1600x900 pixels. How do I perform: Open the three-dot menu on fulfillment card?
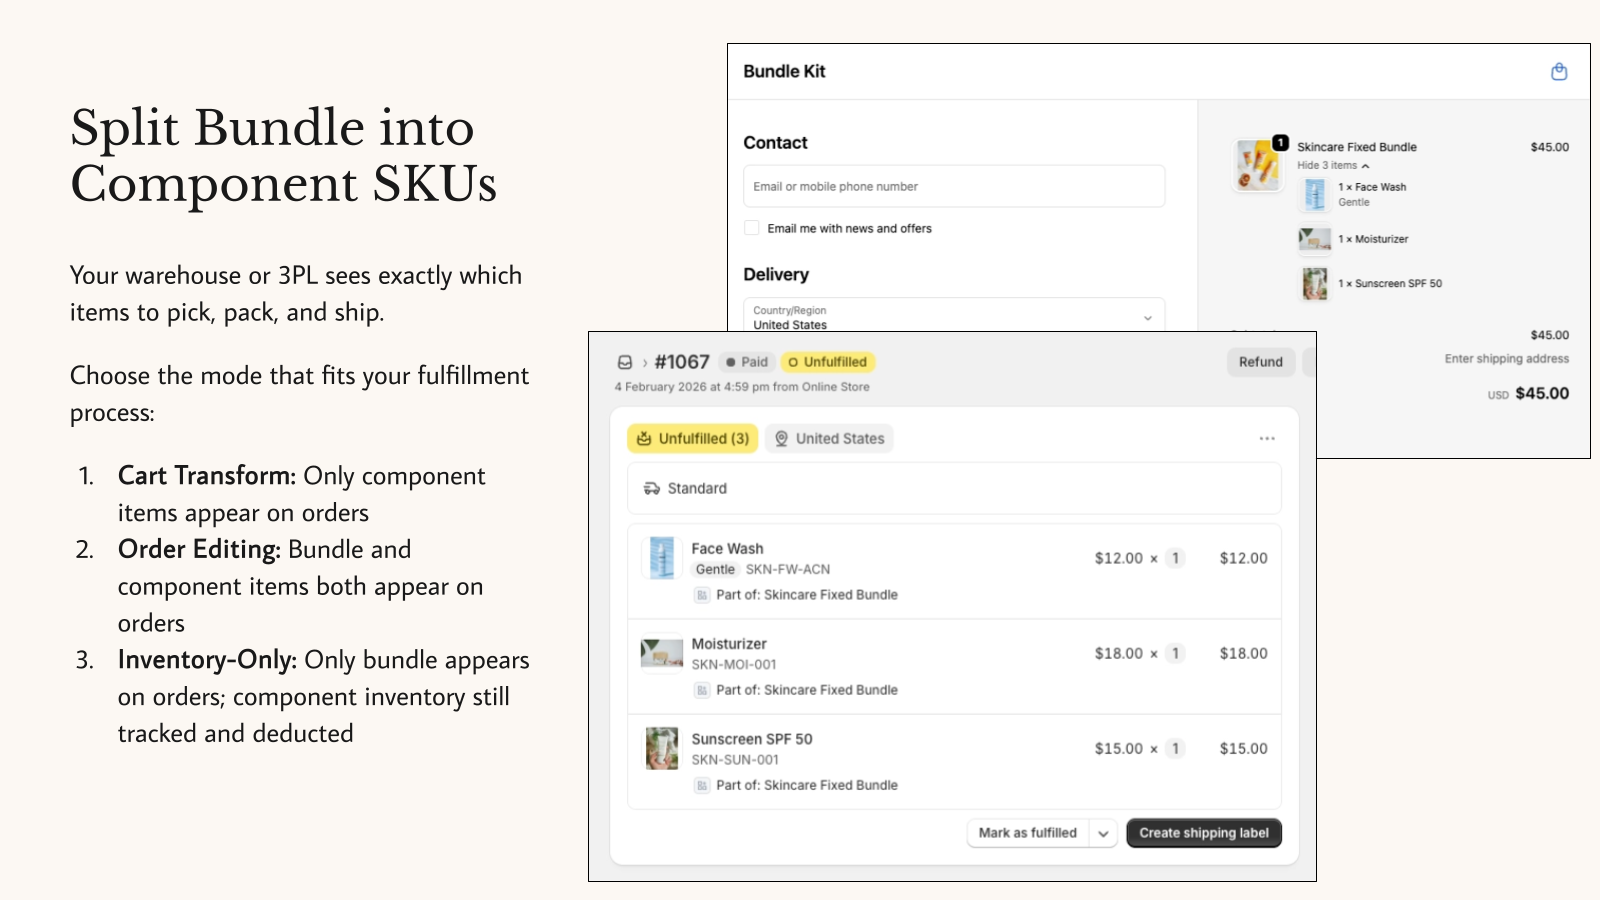[x=1267, y=438]
